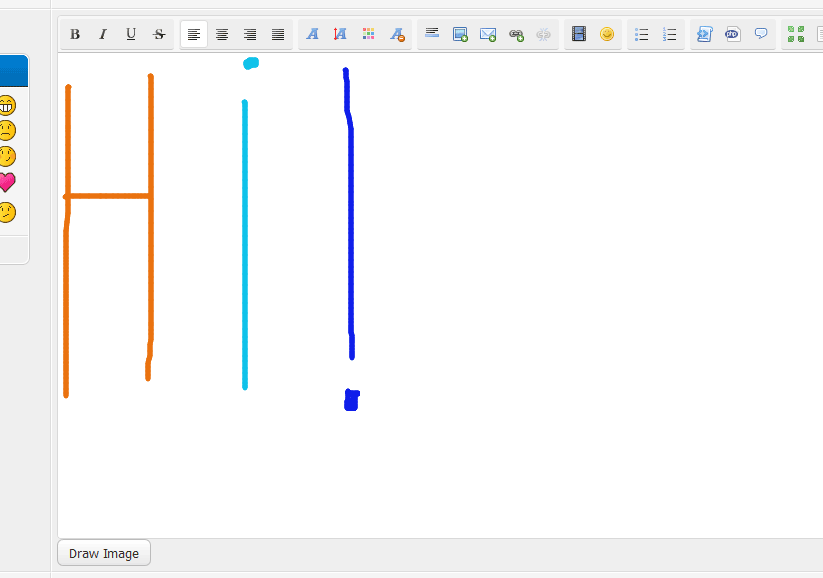Open the text color palette
Screen dimensions: 823x578
coord(369,34)
